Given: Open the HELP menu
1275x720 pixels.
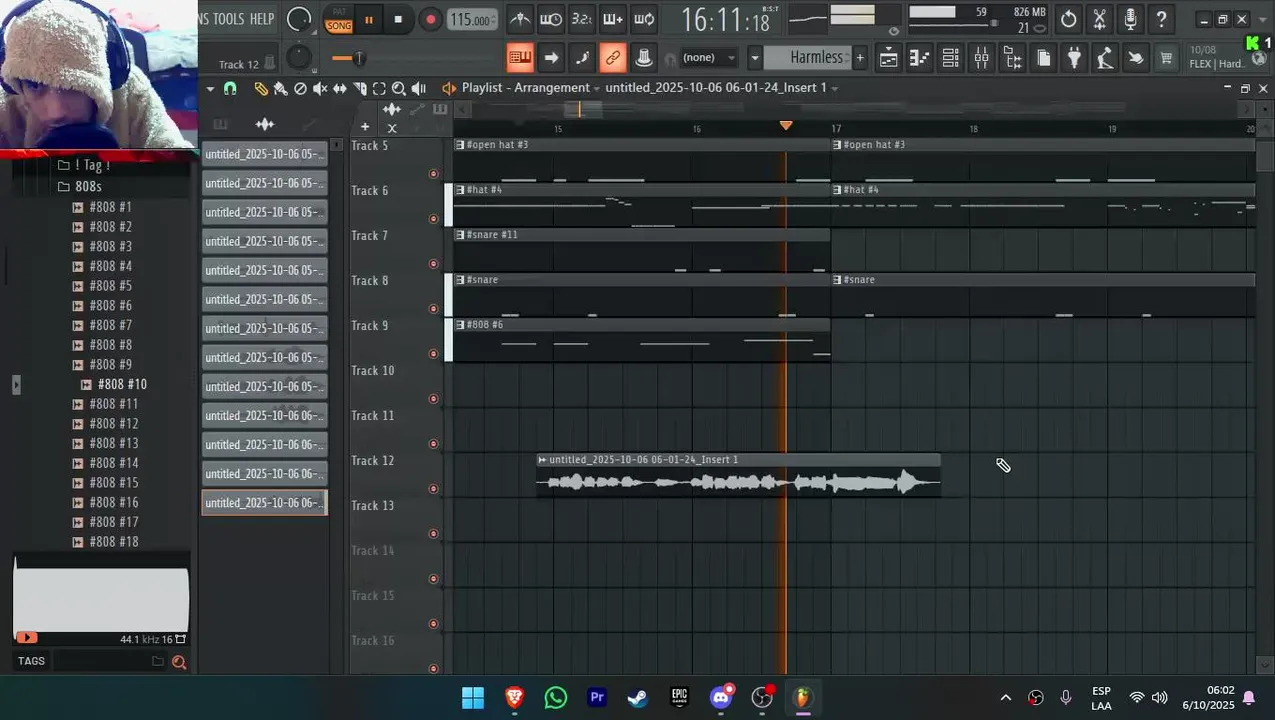Looking at the screenshot, I should click(x=262, y=19).
